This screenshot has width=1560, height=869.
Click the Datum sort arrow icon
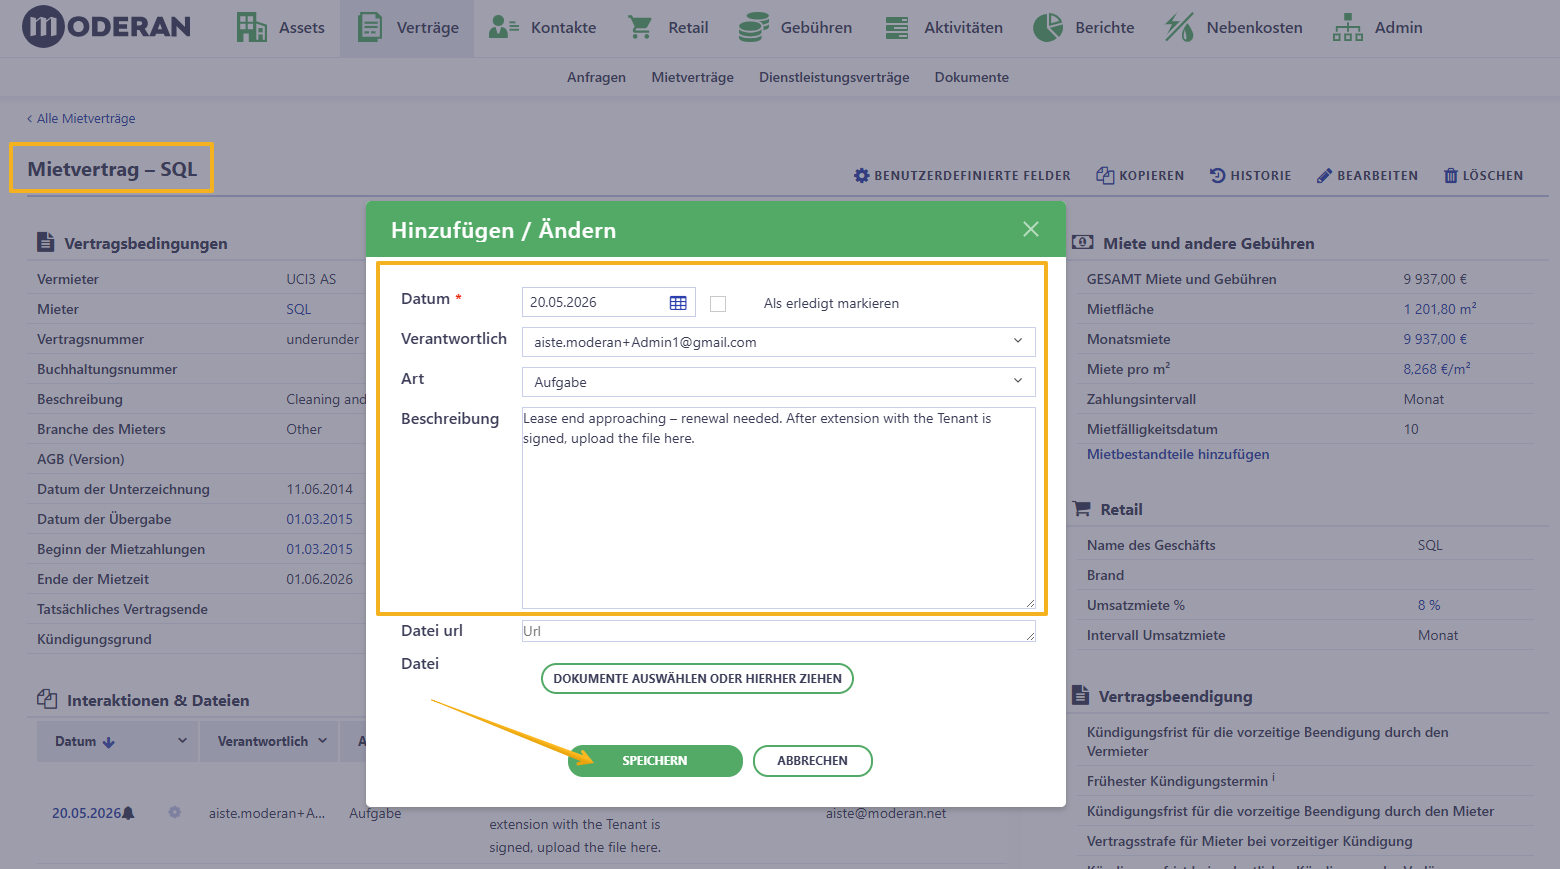109,742
